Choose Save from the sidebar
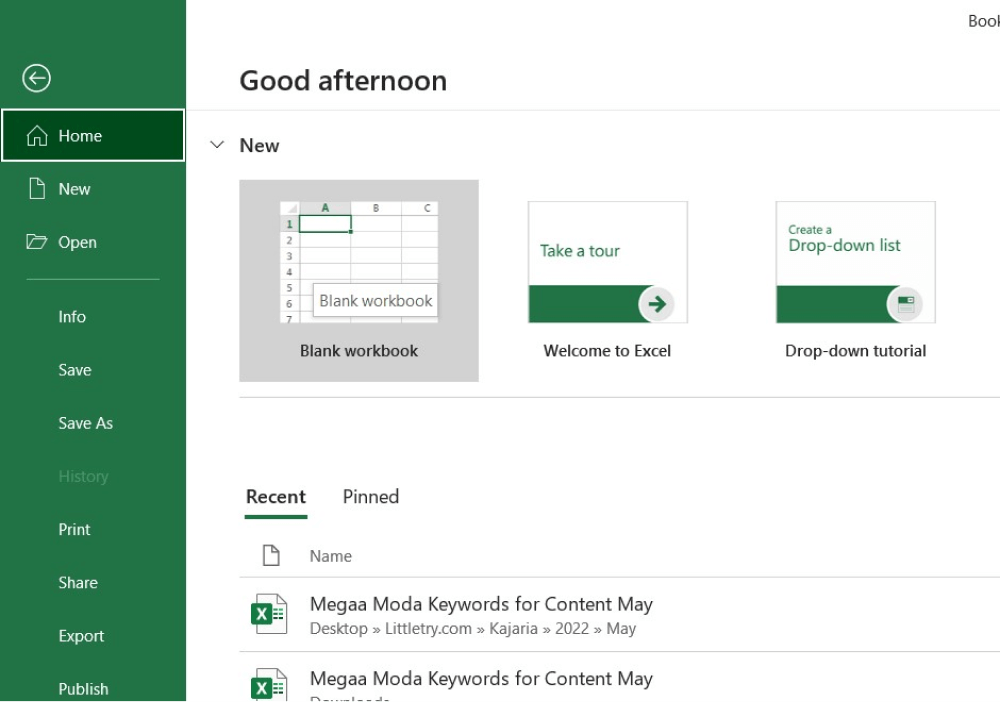The height and width of the screenshot is (702, 1000). (93, 370)
